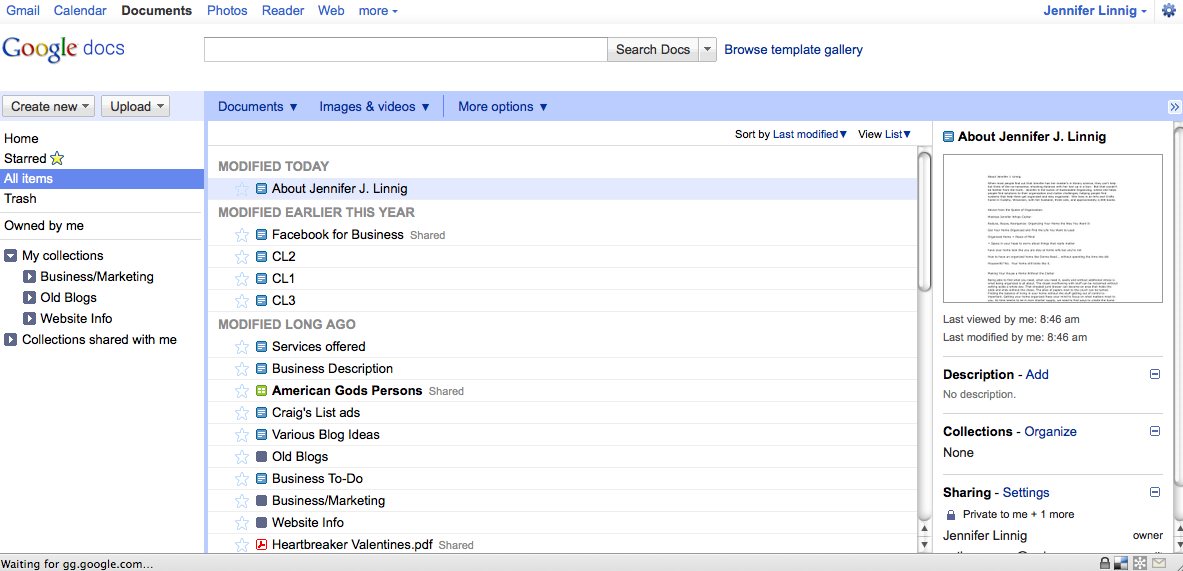Expand the Business/Marketing collection in sidebar
The width and height of the screenshot is (1183, 571).
(x=29, y=277)
